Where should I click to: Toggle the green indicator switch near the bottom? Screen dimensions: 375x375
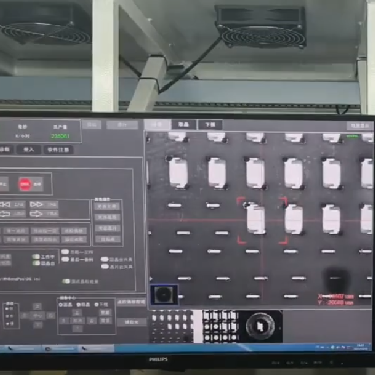pos(66,281)
